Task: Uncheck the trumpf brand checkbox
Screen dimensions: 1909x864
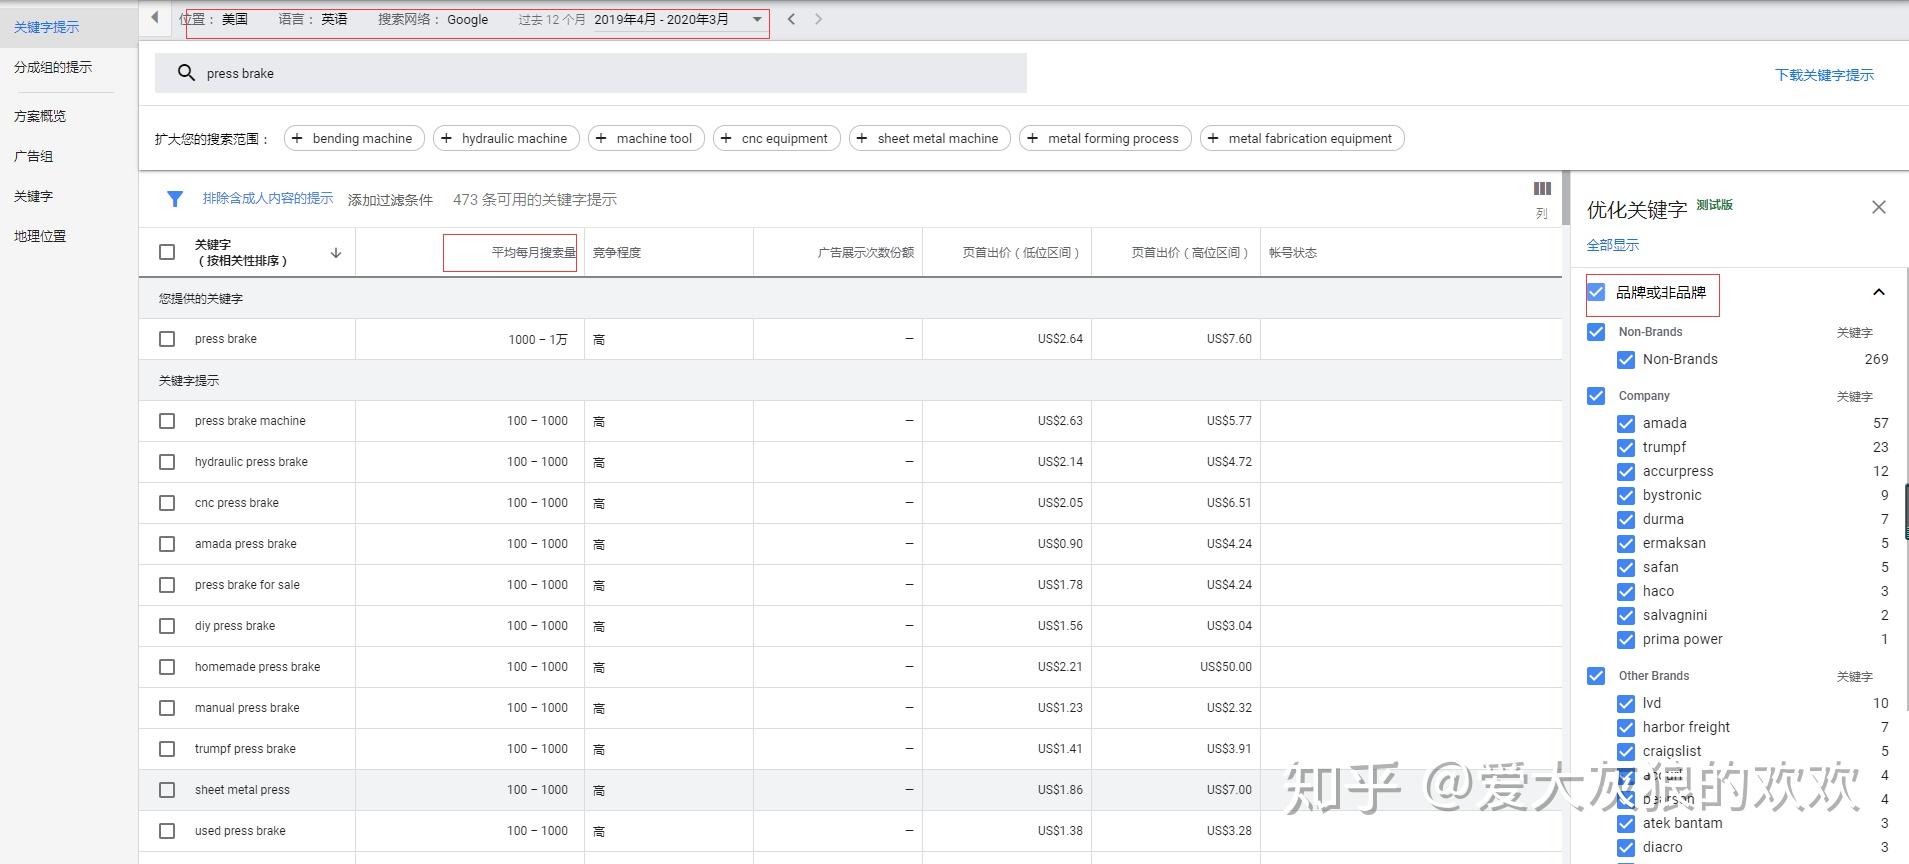Action: pyautogui.click(x=1626, y=447)
